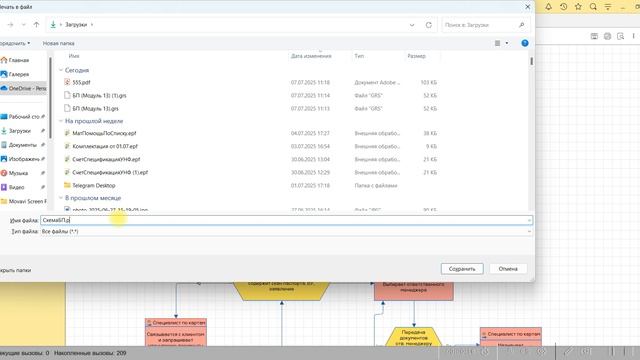
Task: Select file Комплектация от 01.07.epf
Action: (105, 146)
